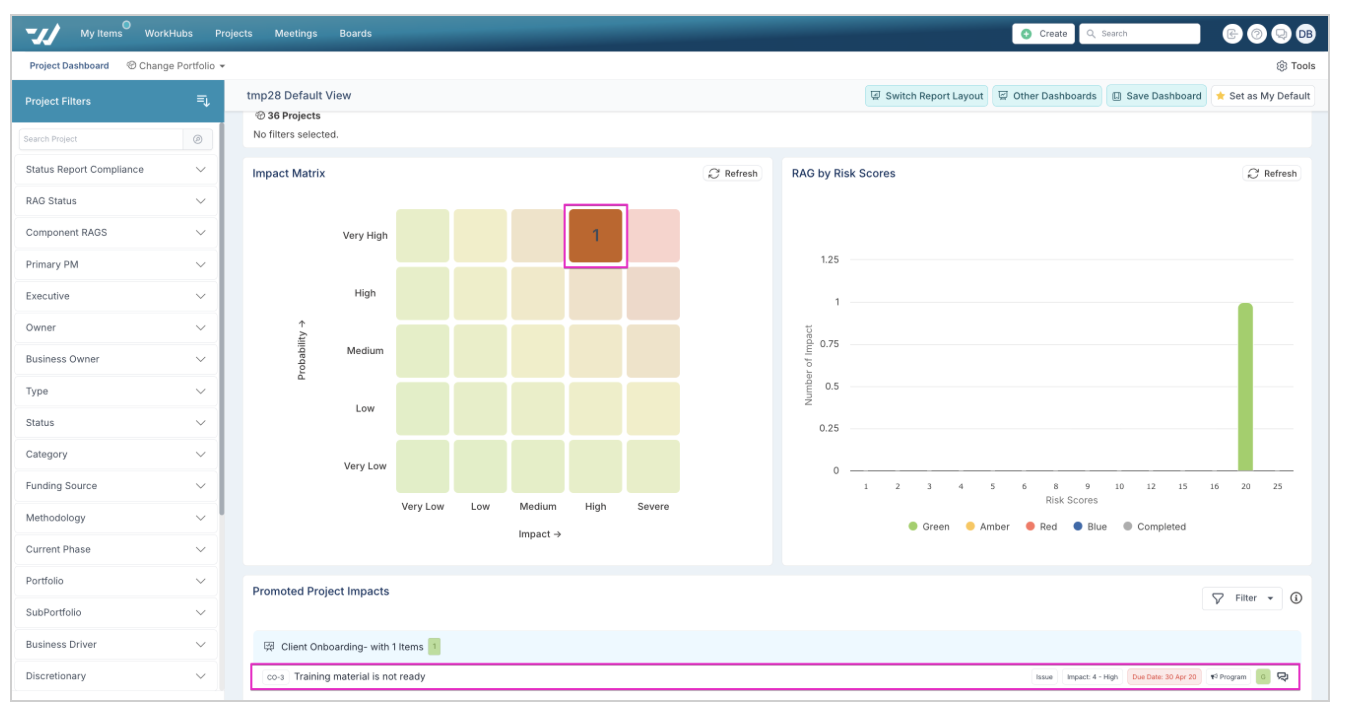Open Boards menu
The width and height of the screenshot is (1350, 712).
tap(355, 34)
